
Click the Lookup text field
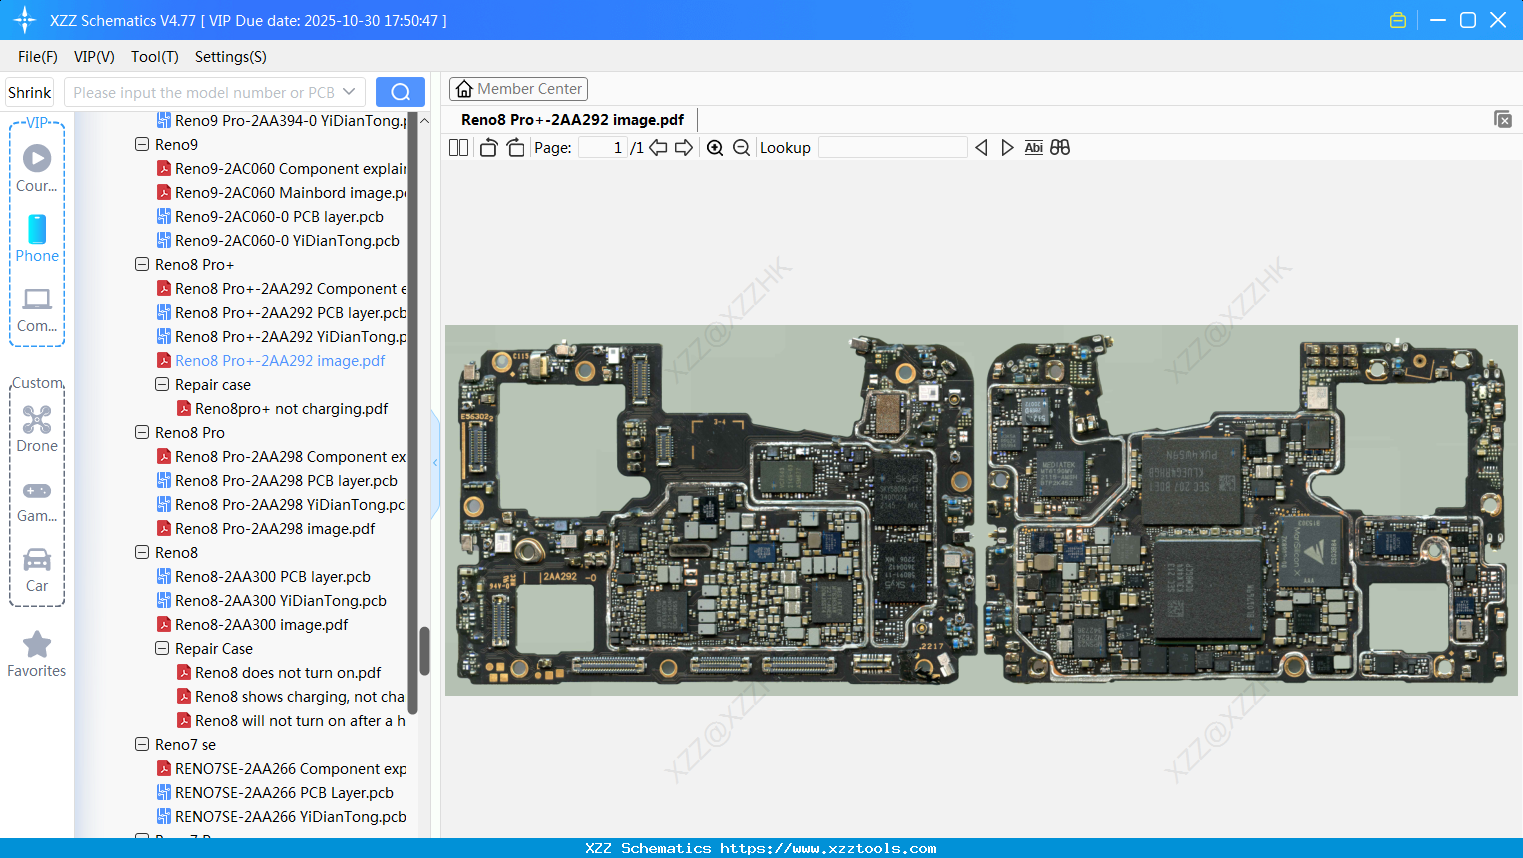tap(892, 148)
